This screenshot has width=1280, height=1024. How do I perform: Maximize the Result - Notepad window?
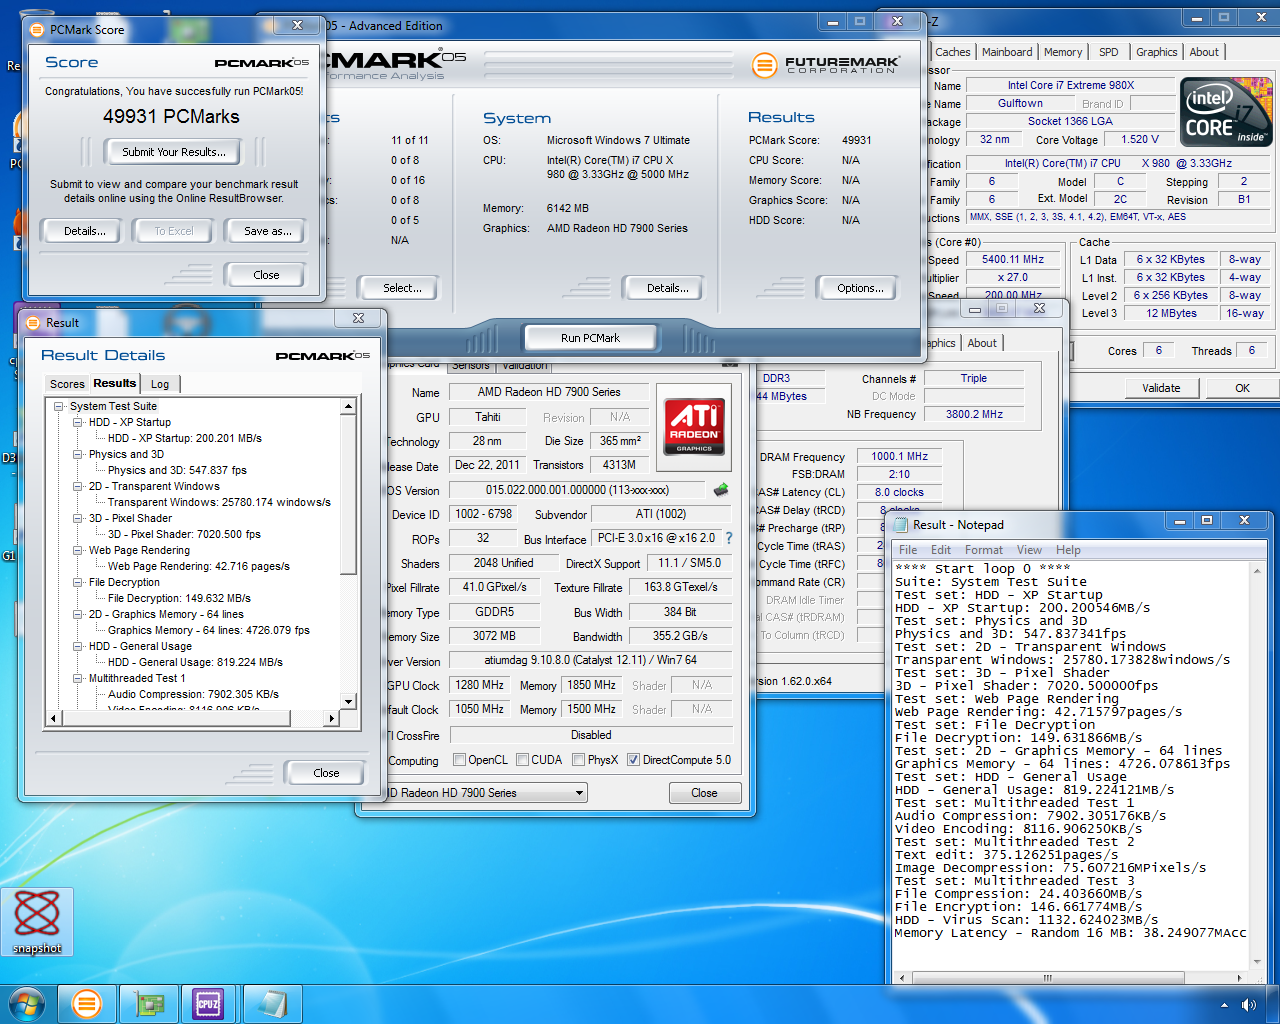pos(1207,520)
